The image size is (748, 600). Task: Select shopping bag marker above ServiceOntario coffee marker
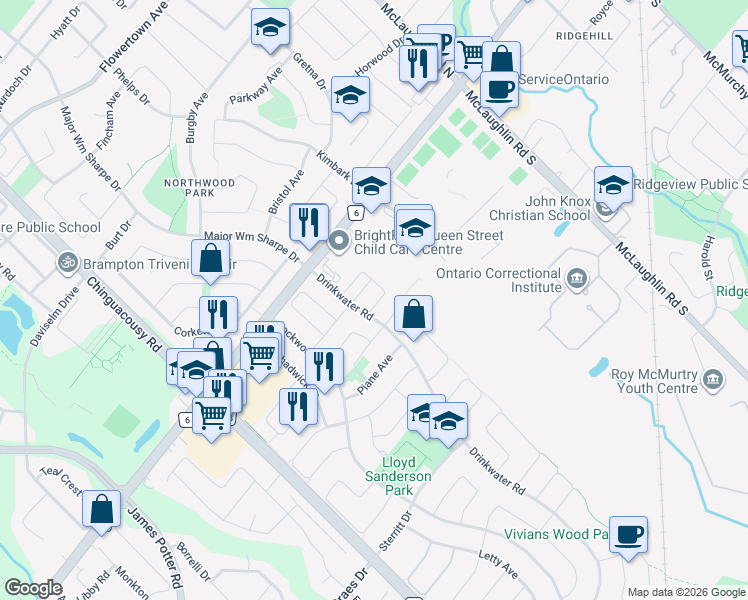click(x=501, y=57)
